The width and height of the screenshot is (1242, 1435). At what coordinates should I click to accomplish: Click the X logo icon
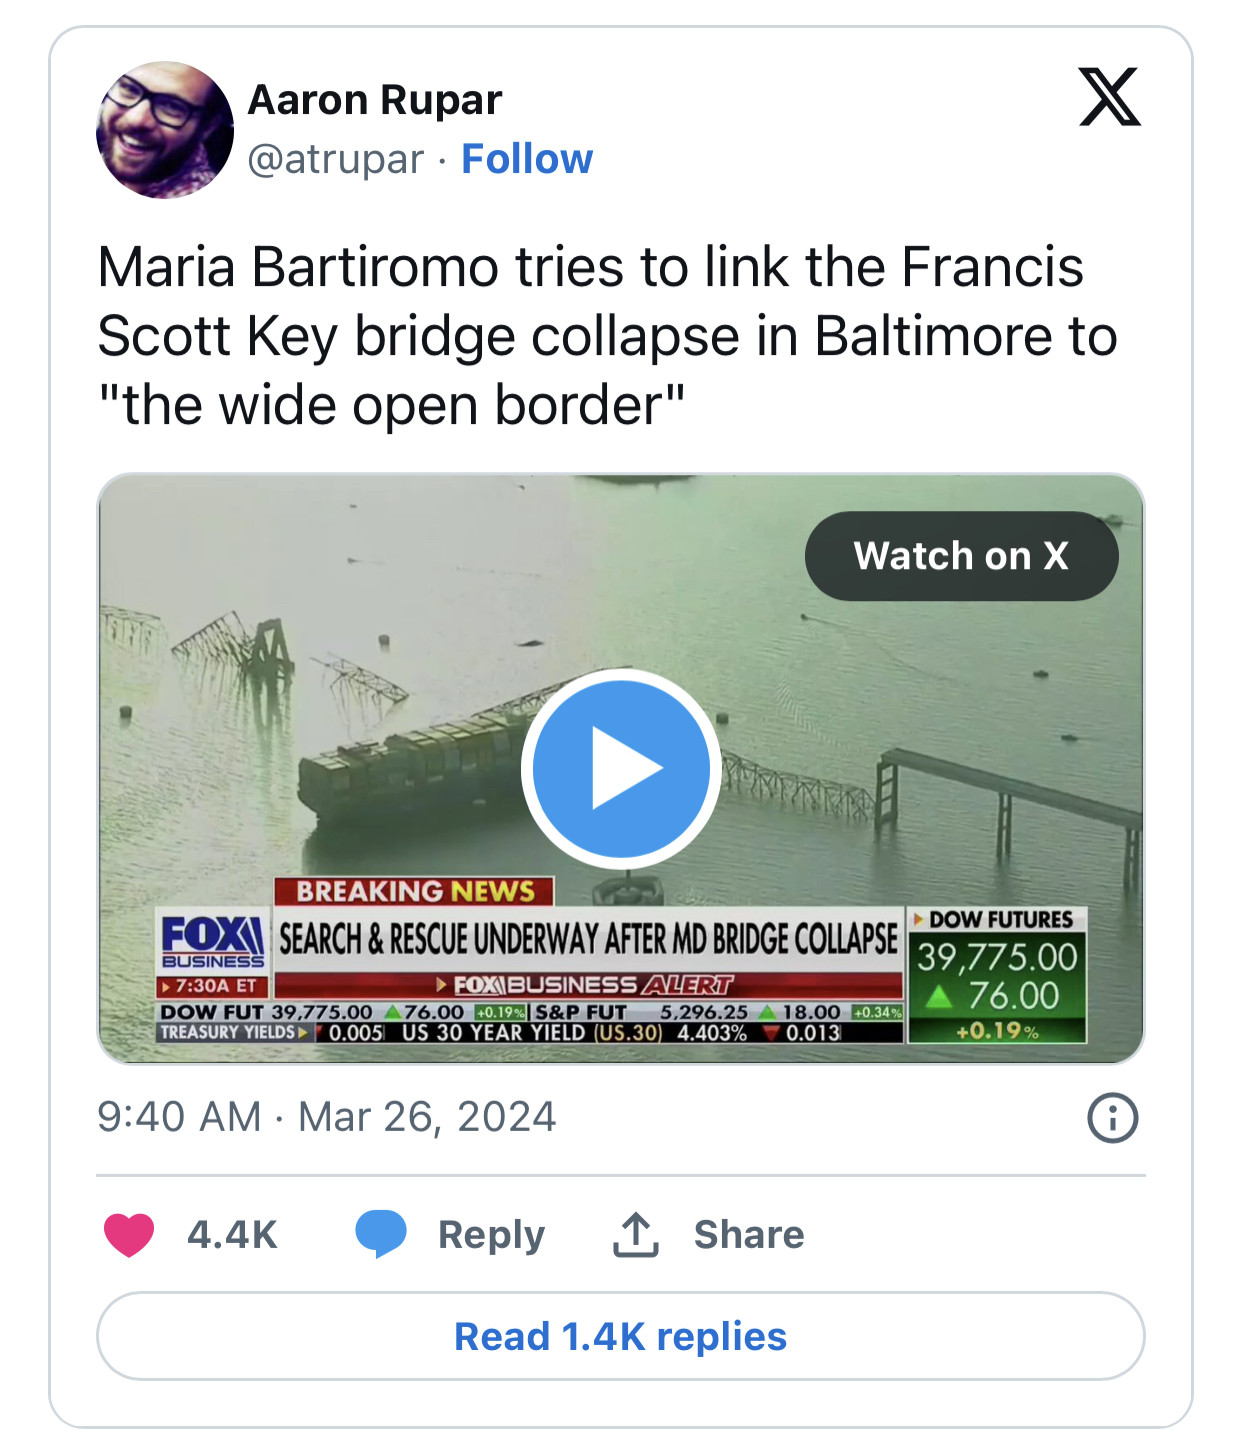point(1109,97)
